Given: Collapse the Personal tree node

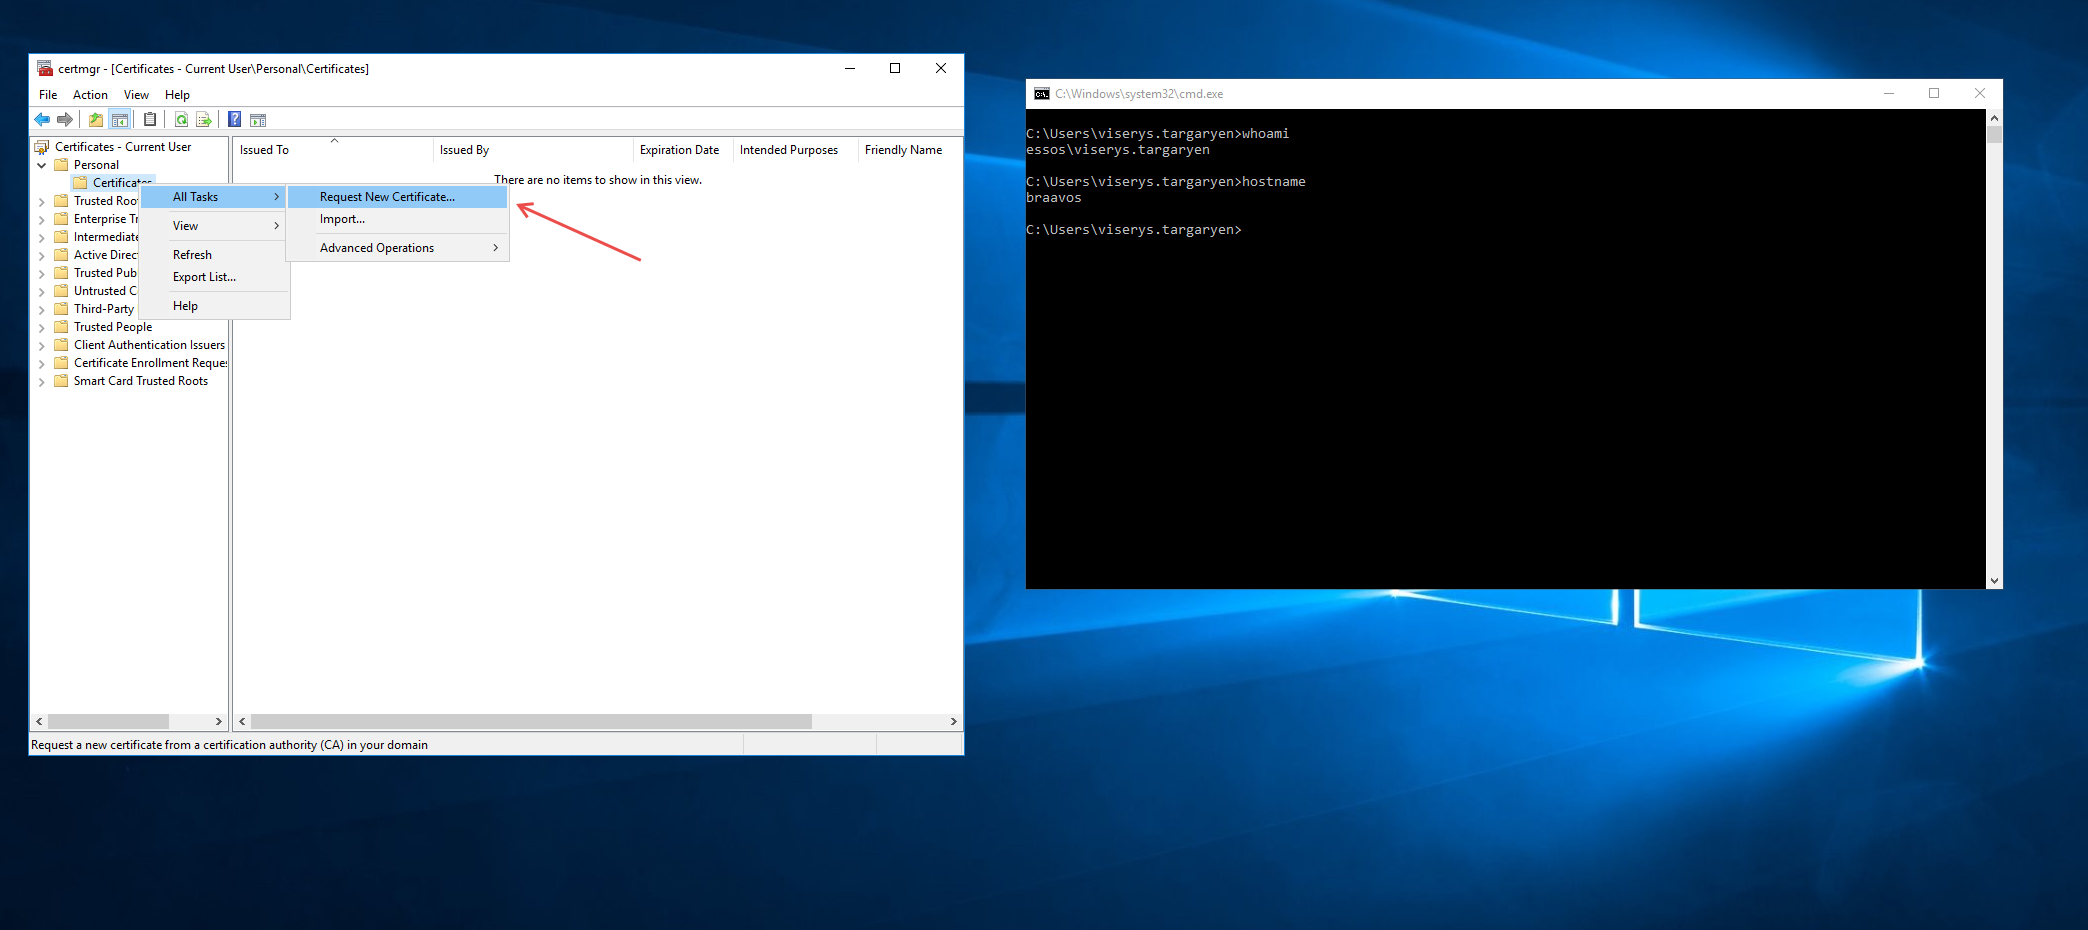Looking at the screenshot, I should pos(42,165).
